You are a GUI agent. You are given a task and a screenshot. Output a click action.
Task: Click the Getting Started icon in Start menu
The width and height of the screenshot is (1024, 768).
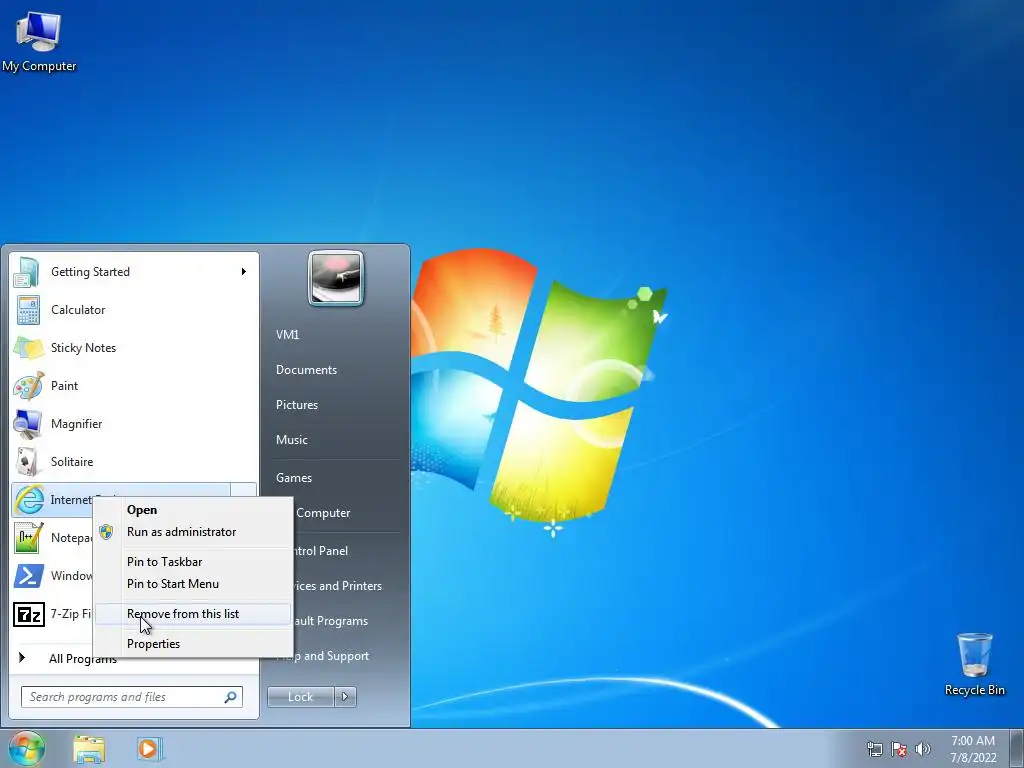tap(28, 272)
